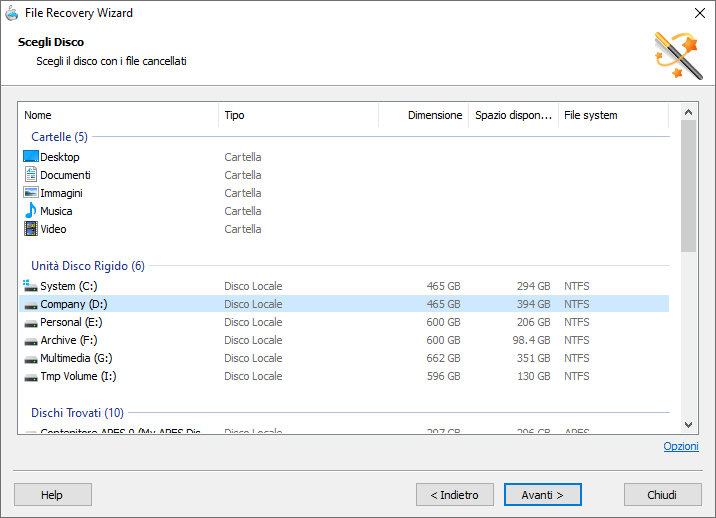Select the Desktop folder name

[x=60, y=157]
